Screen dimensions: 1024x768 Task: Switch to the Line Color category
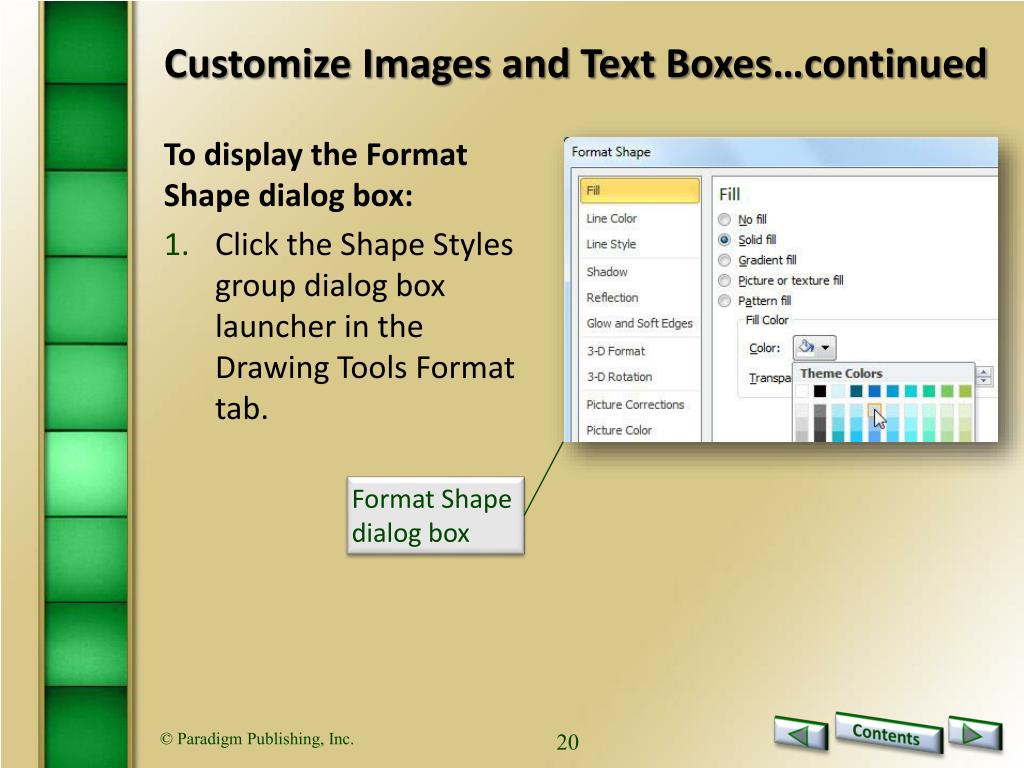639,218
